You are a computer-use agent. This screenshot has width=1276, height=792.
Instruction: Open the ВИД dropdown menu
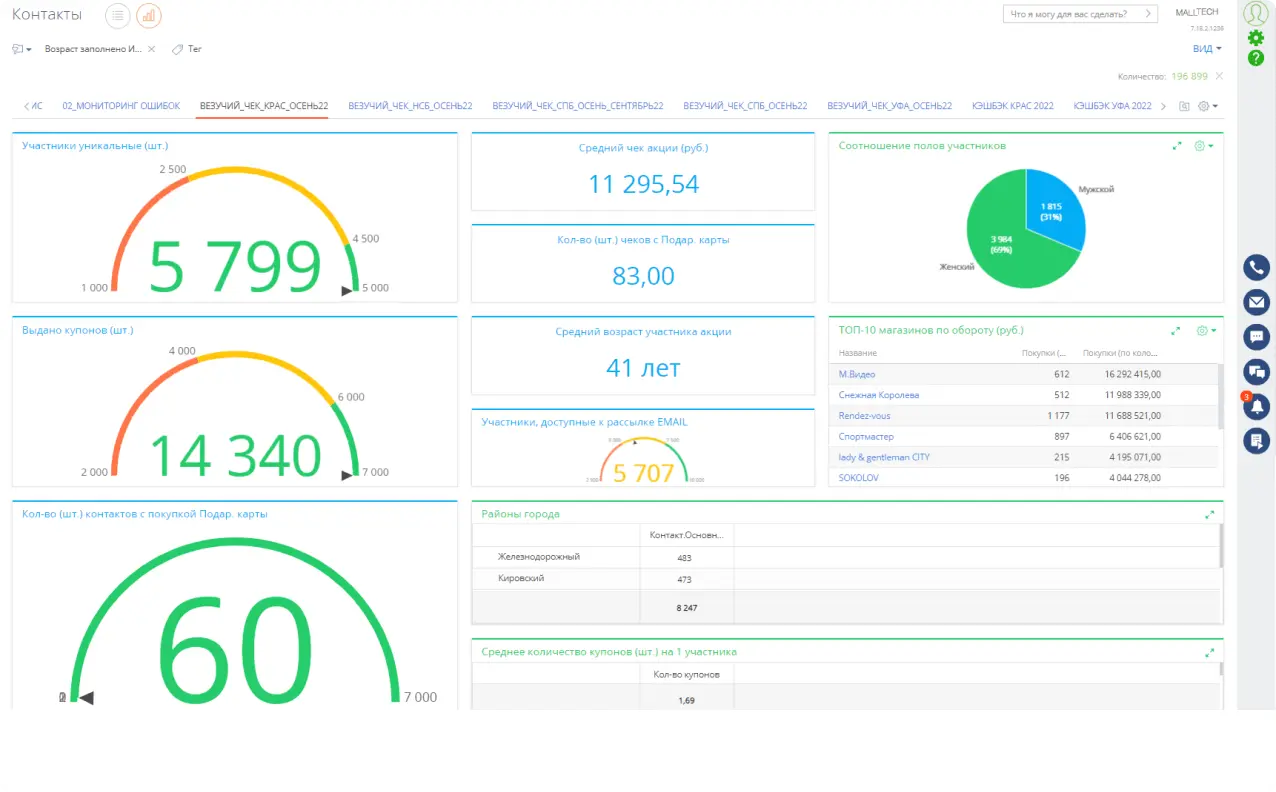(x=1206, y=48)
